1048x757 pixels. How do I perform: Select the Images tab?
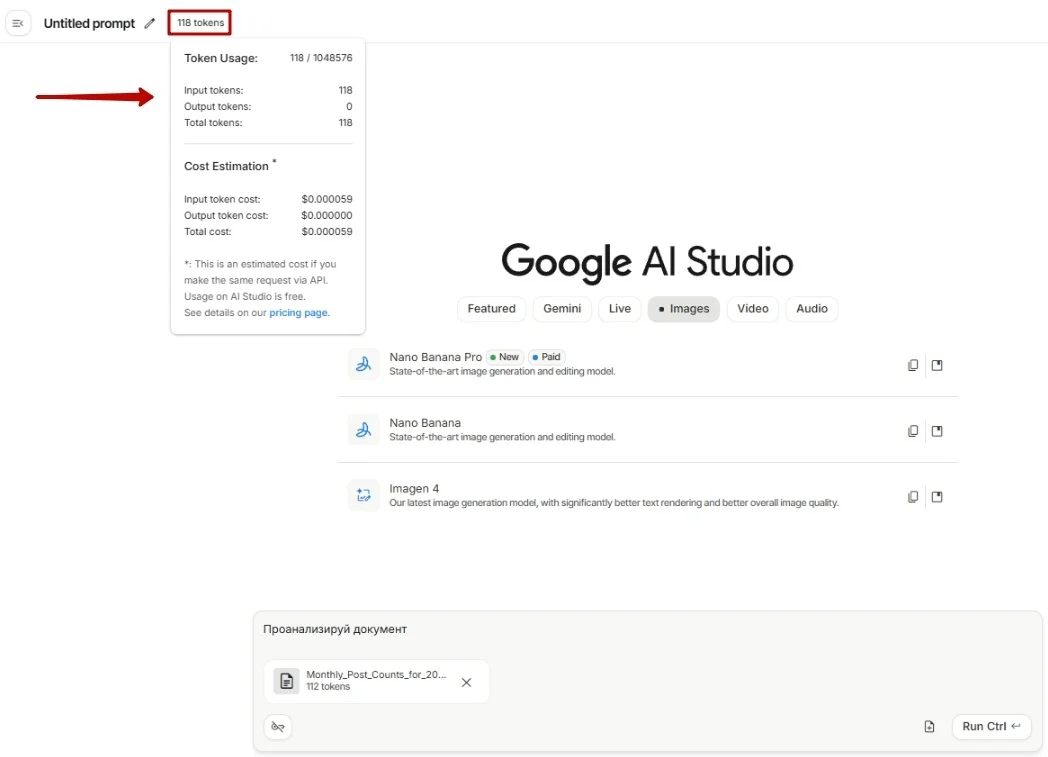coord(683,309)
